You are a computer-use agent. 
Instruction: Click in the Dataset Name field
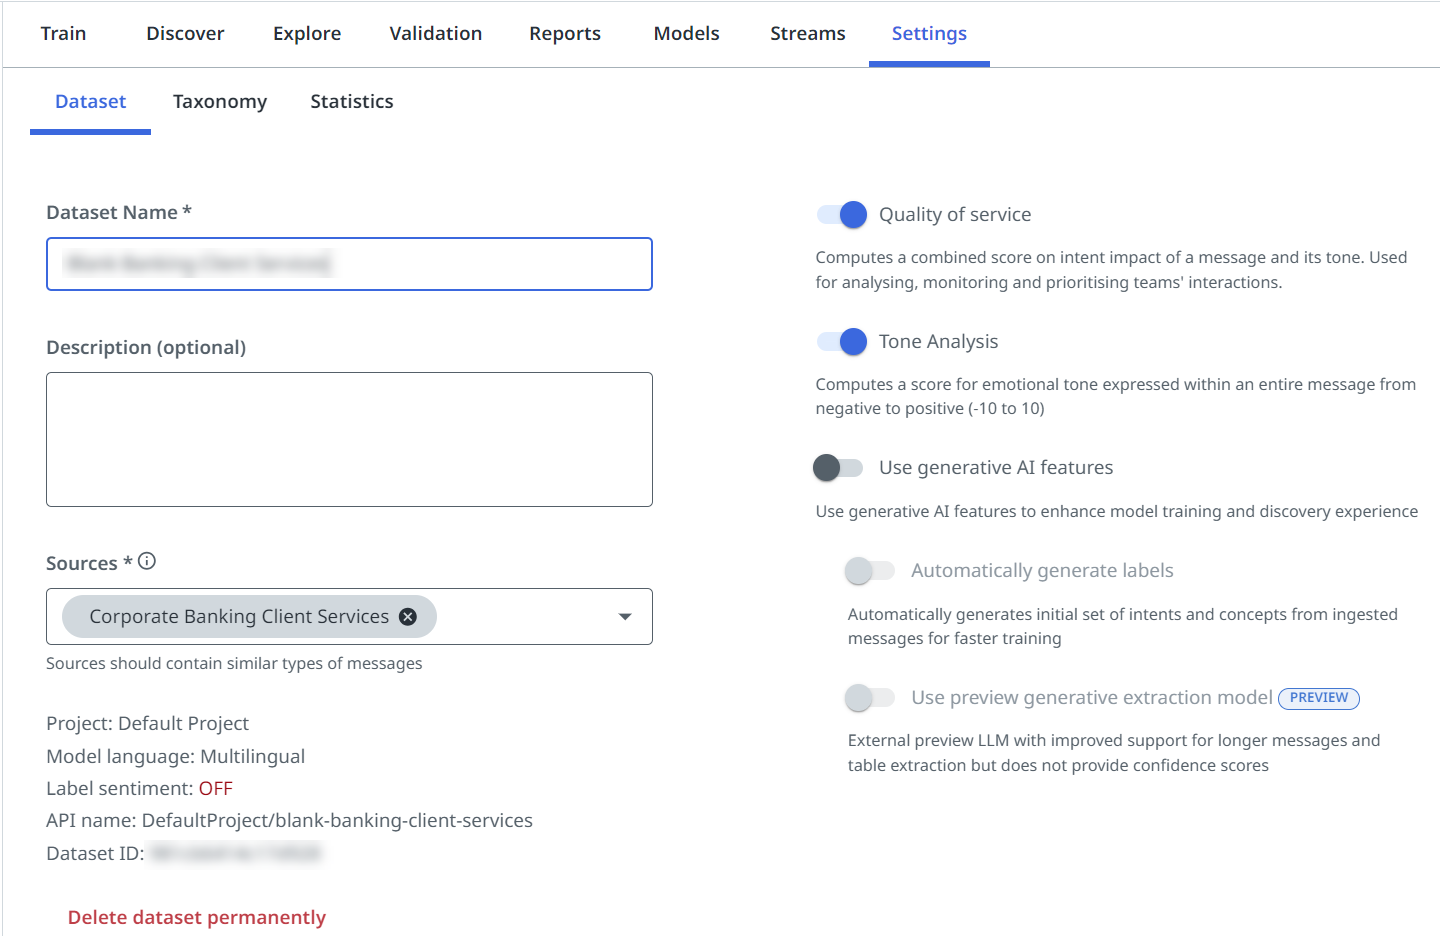point(349,264)
